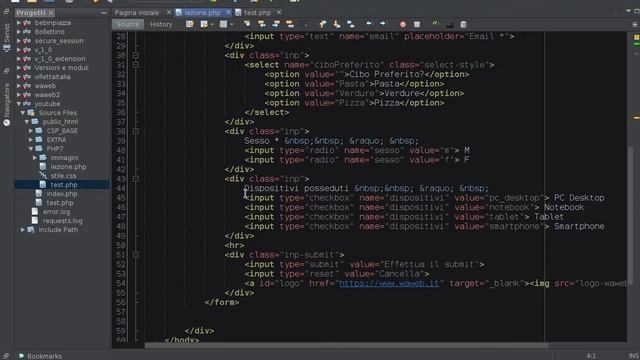Image resolution: width=640 pixels, height=360 pixels.
Task: Toggle Highlight Search in editor toolbar
Action: coord(290,24)
